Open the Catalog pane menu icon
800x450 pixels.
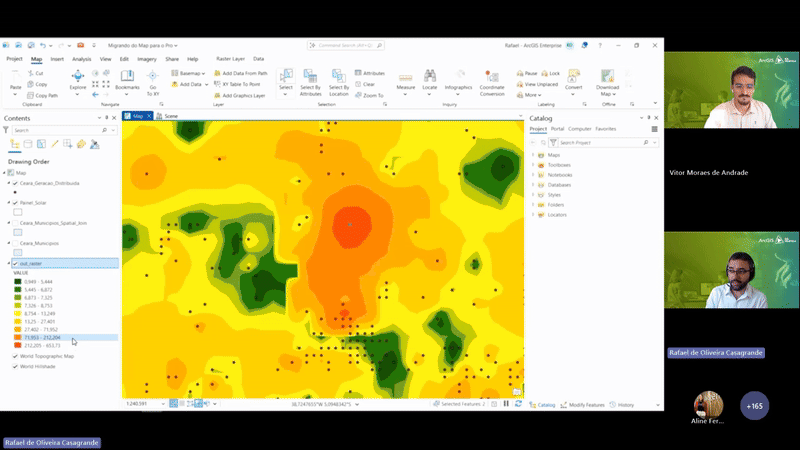(x=655, y=129)
